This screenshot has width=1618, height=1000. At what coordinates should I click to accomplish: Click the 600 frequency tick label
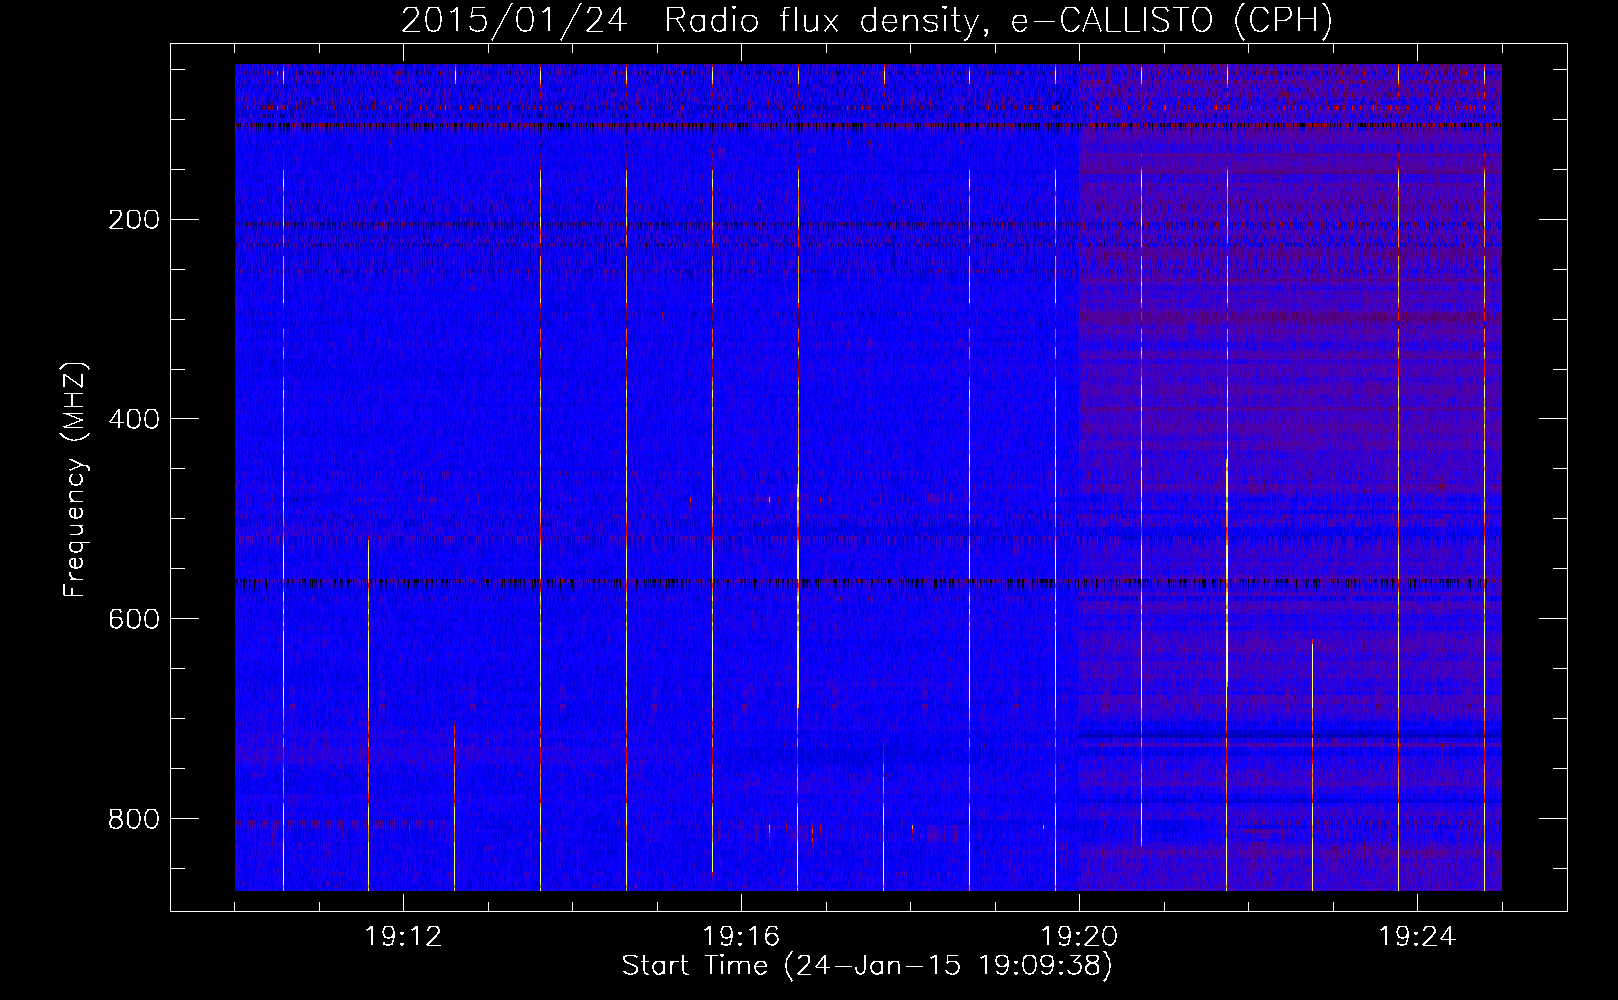coord(134,620)
